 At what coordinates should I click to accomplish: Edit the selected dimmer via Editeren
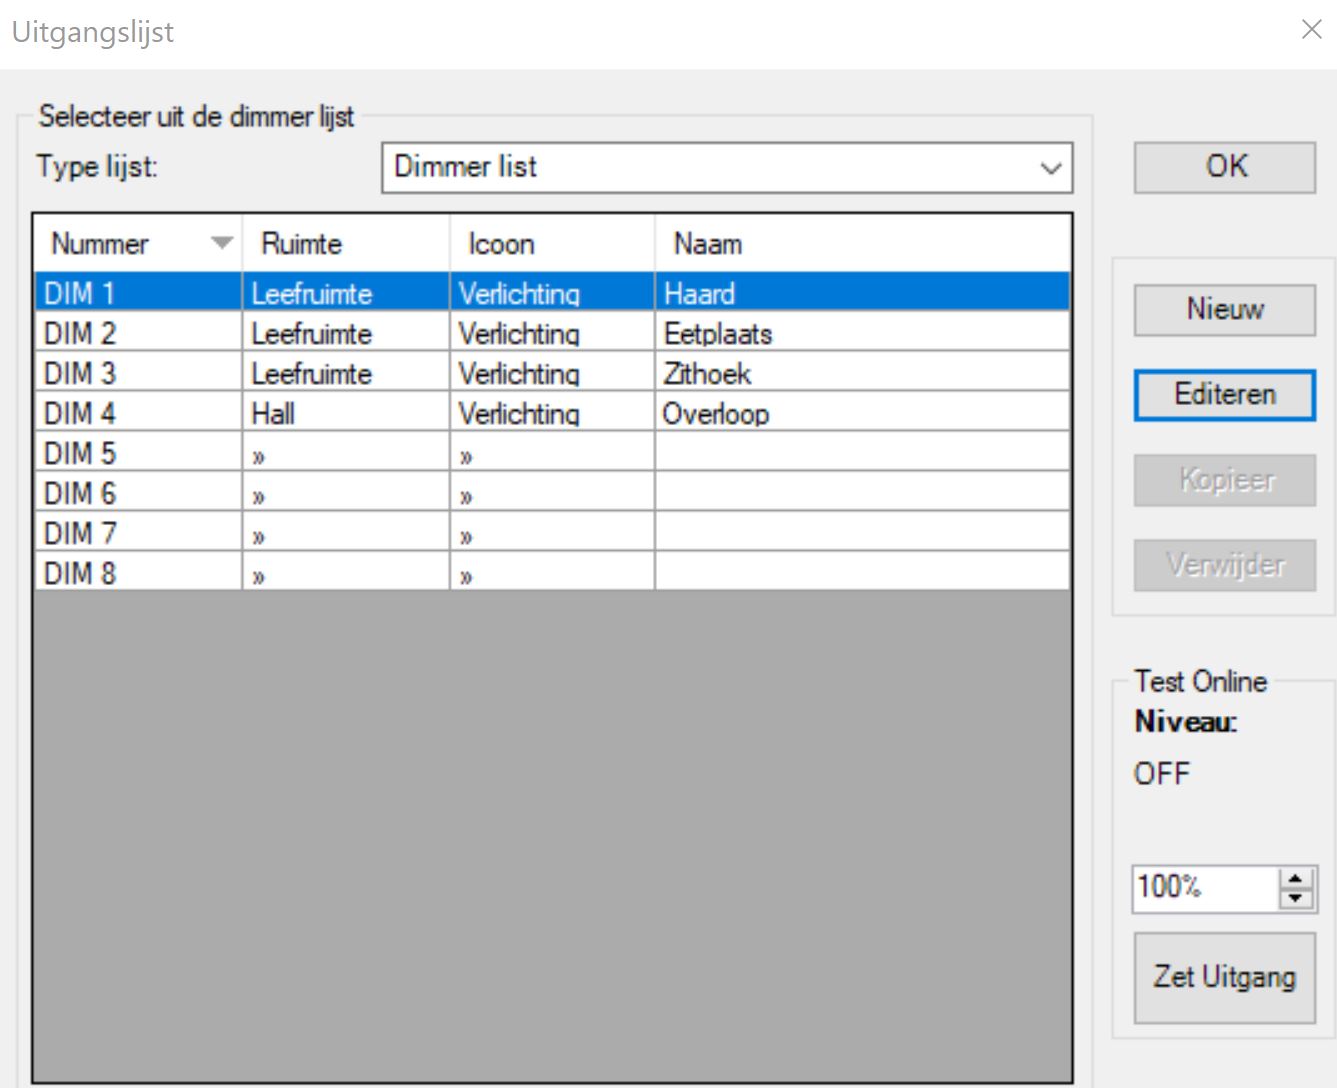pyautogui.click(x=1223, y=395)
